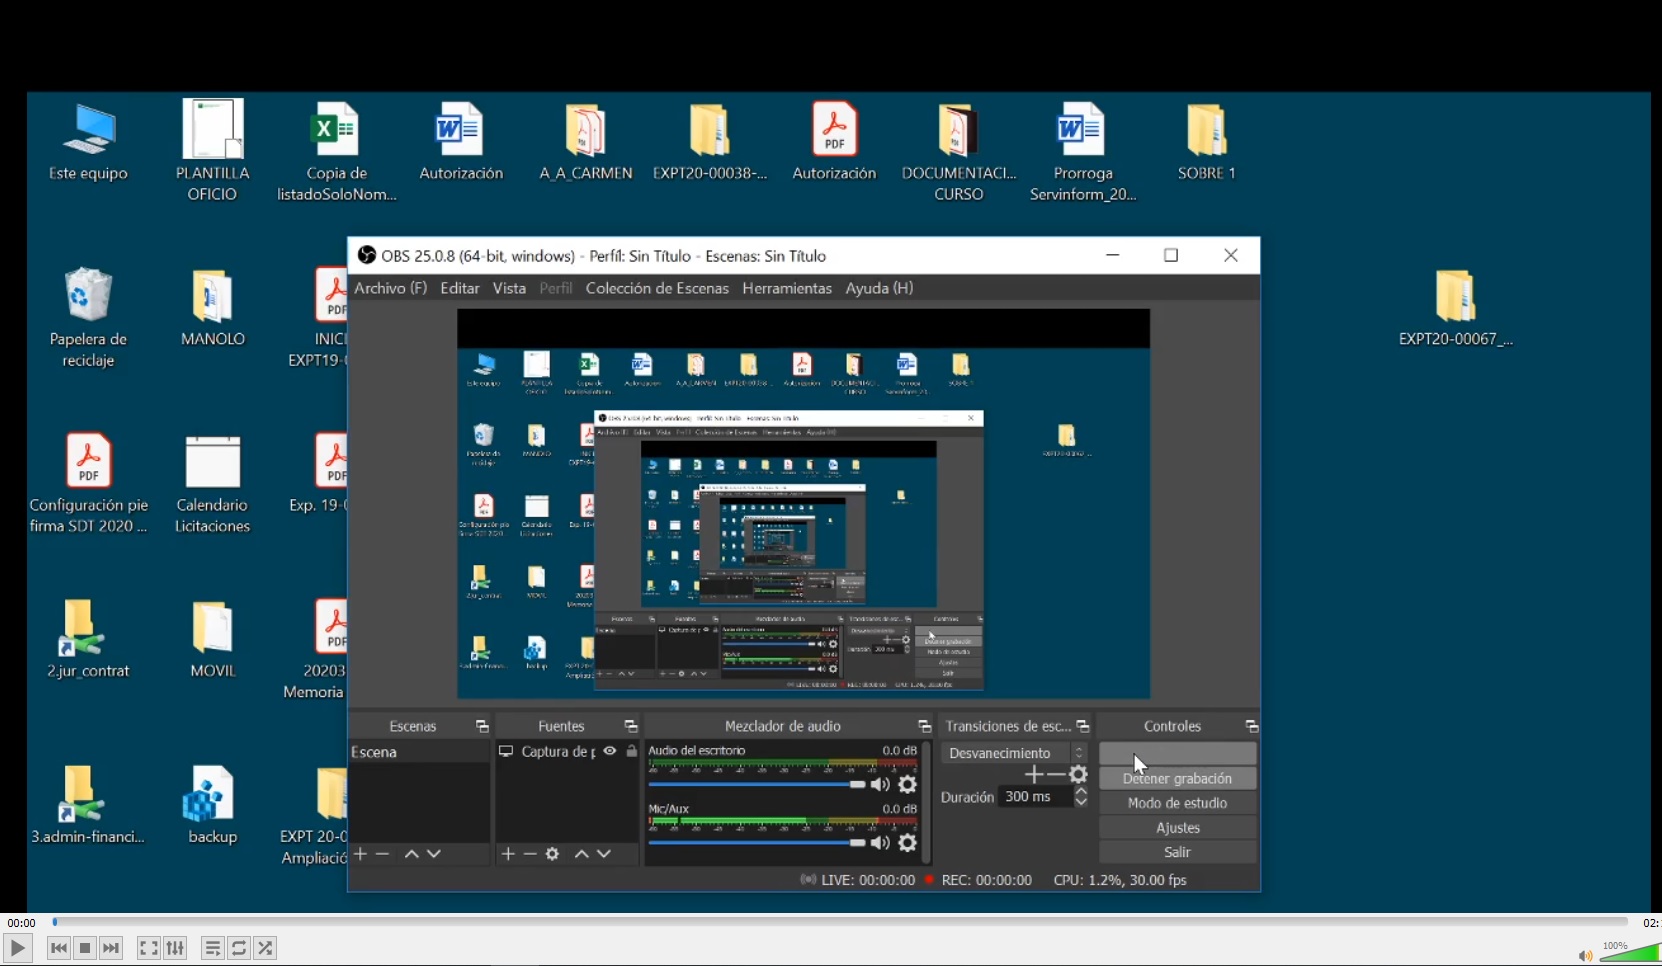
Task: Toggle visibility eye of Captura source
Action: coord(610,751)
